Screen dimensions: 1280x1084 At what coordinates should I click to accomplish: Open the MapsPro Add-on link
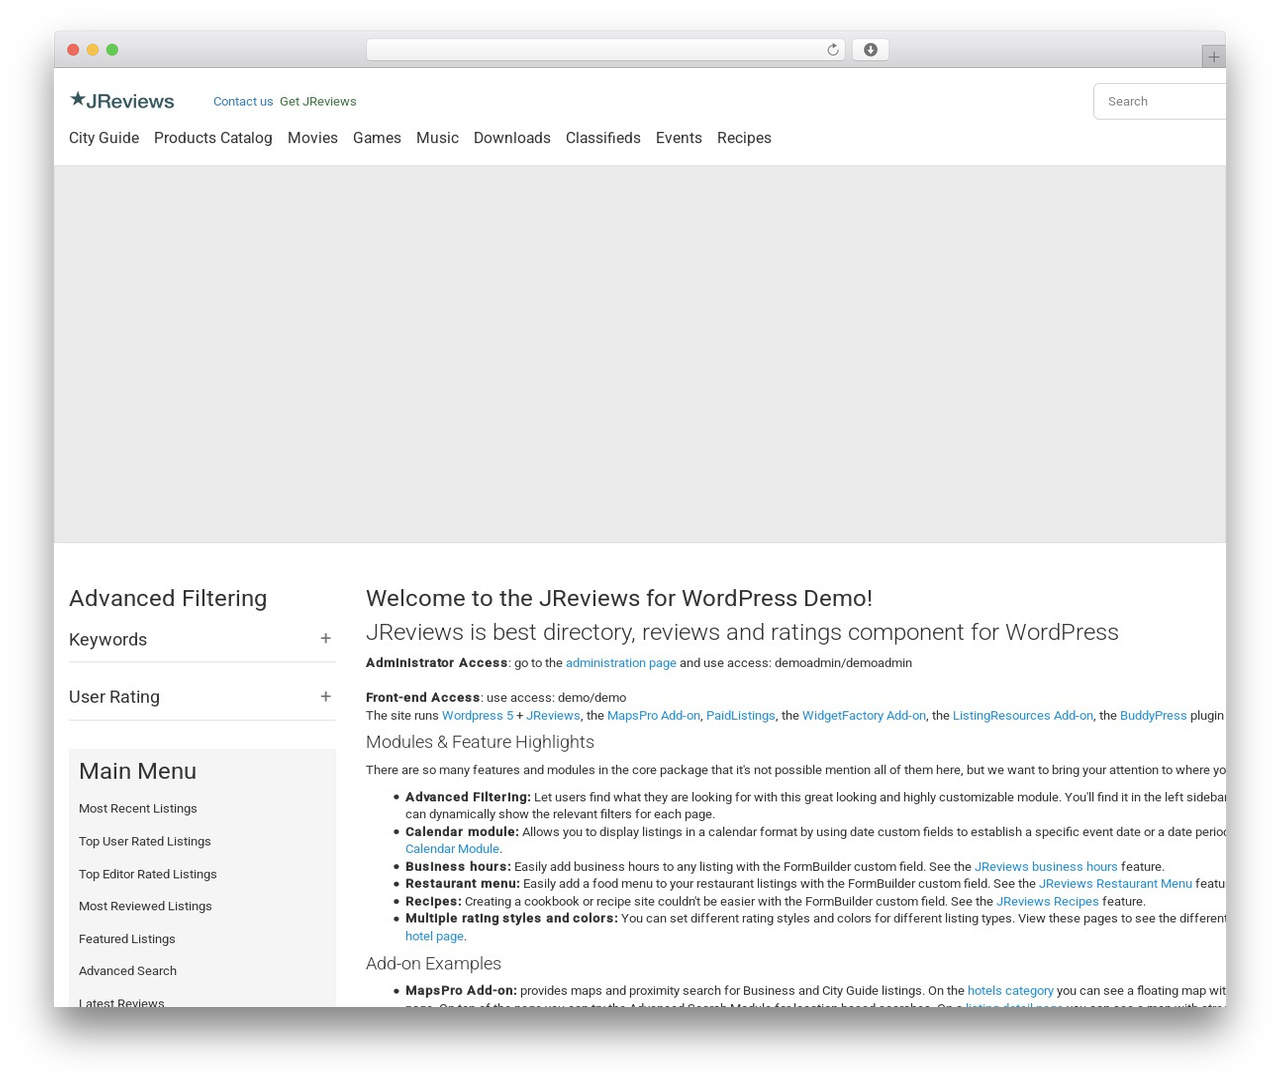[653, 716]
